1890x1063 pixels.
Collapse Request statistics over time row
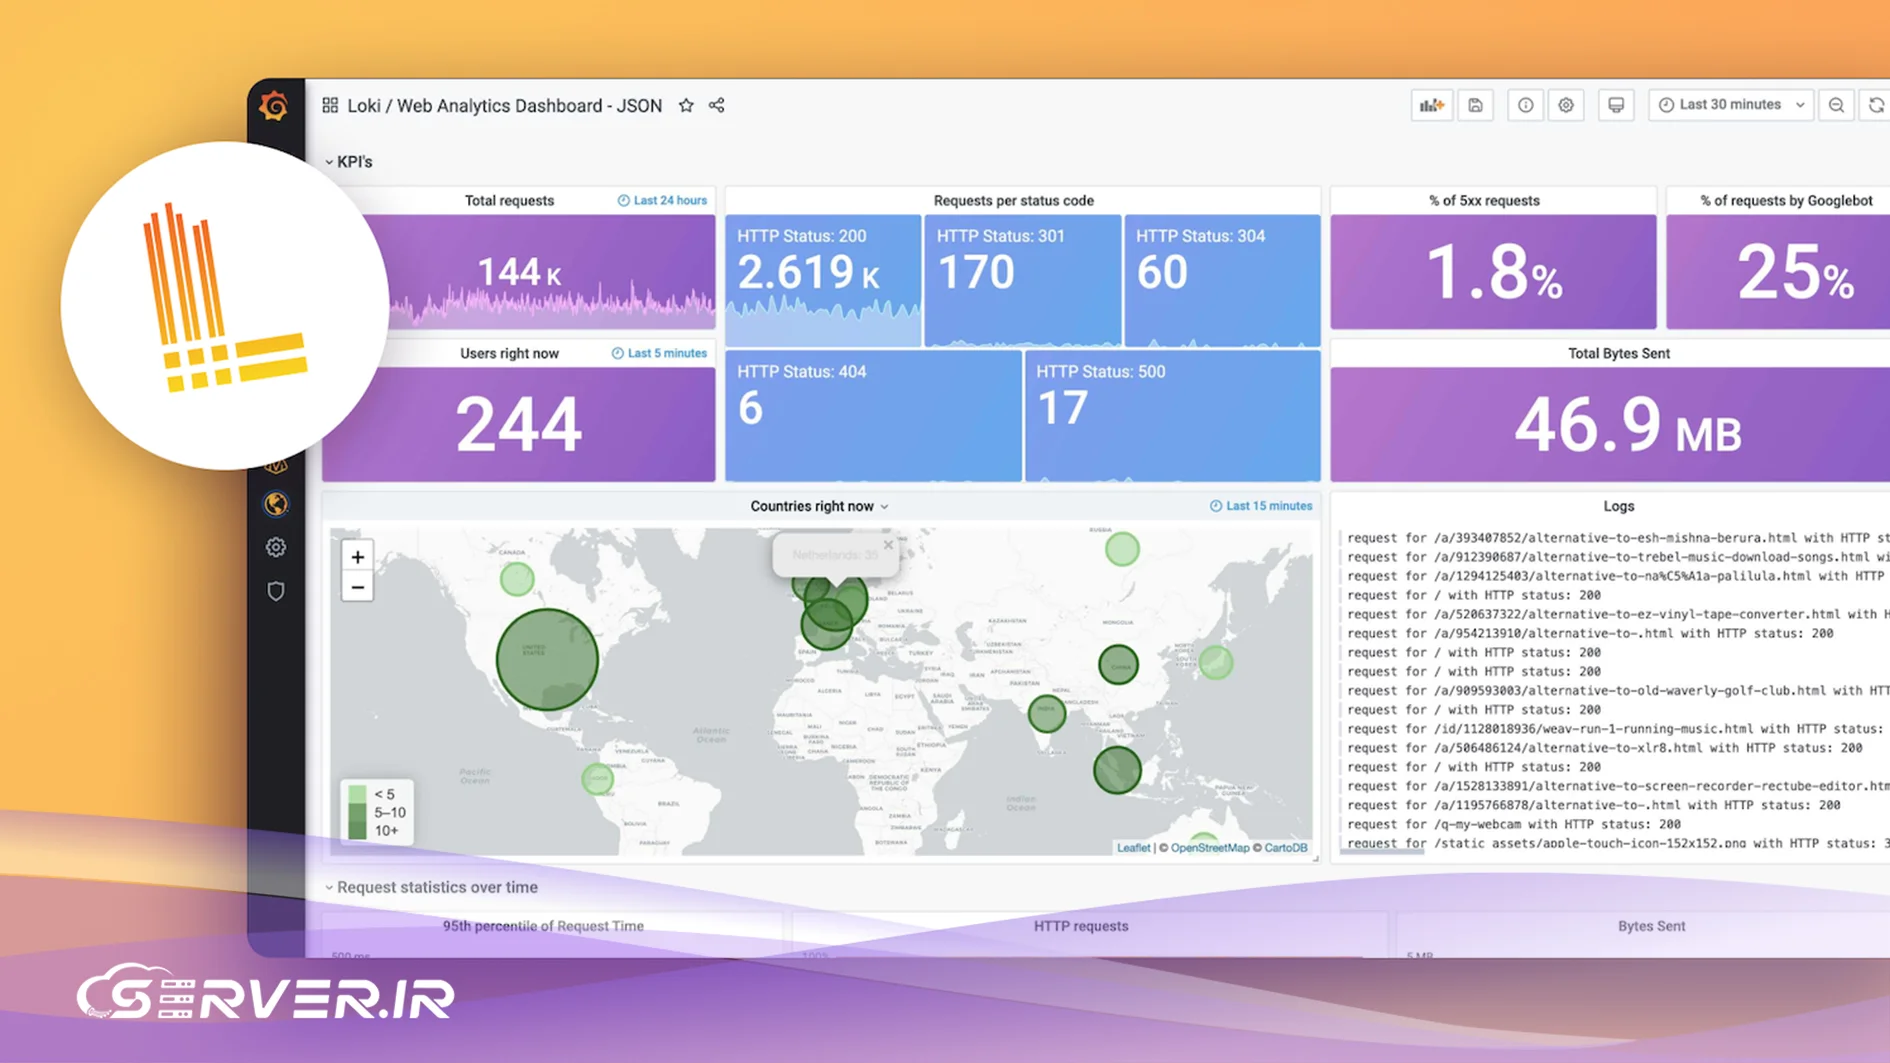point(431,887)
